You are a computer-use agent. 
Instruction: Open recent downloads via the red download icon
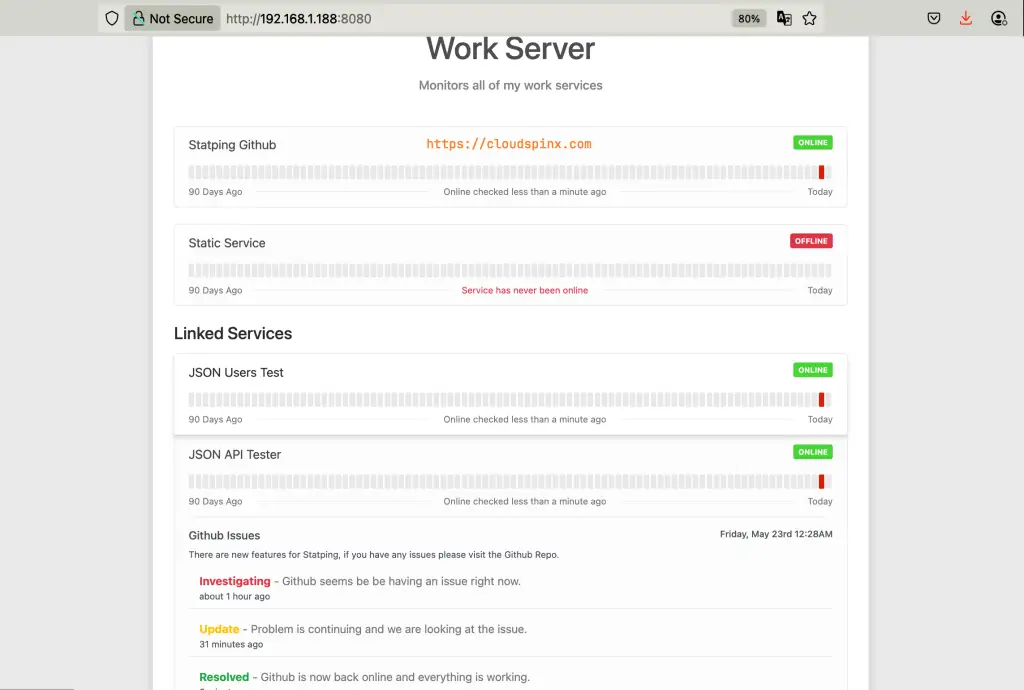coord(964,17)
